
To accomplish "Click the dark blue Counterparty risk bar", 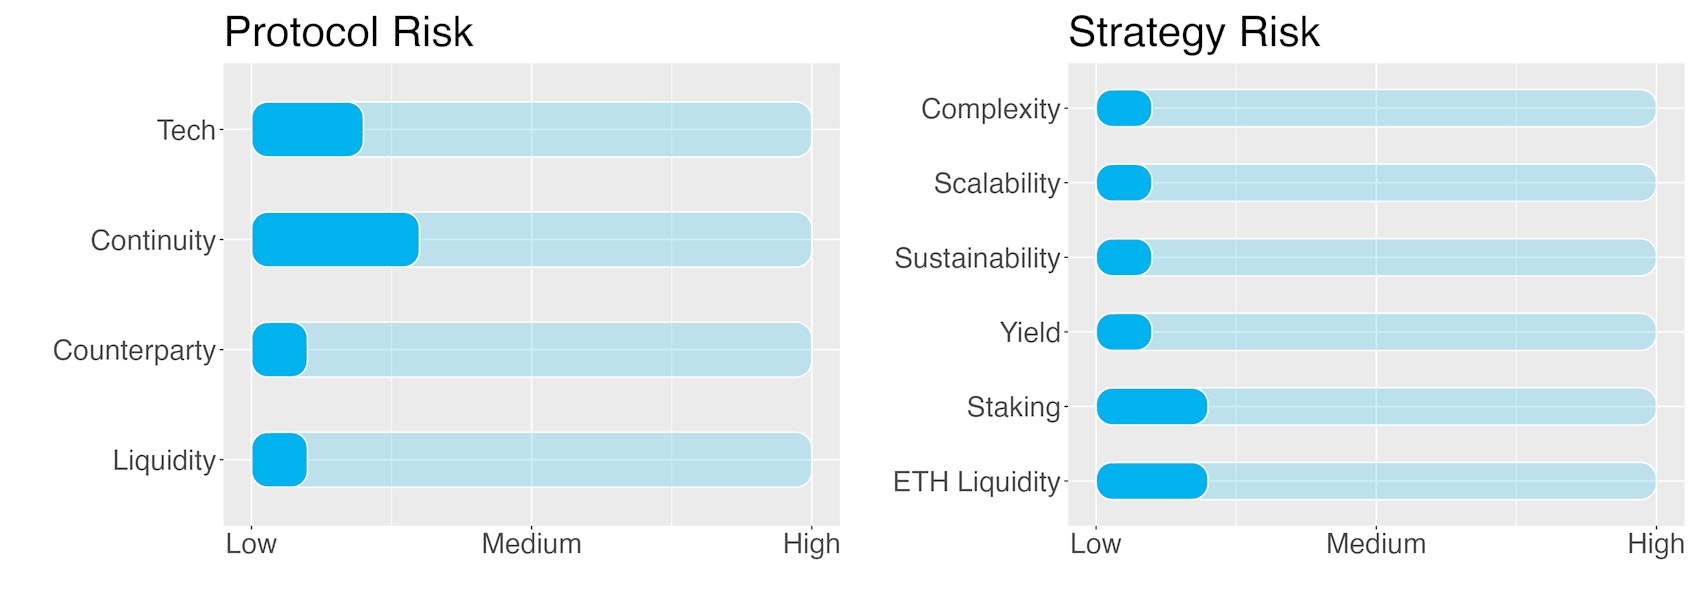I will point(279,350).
